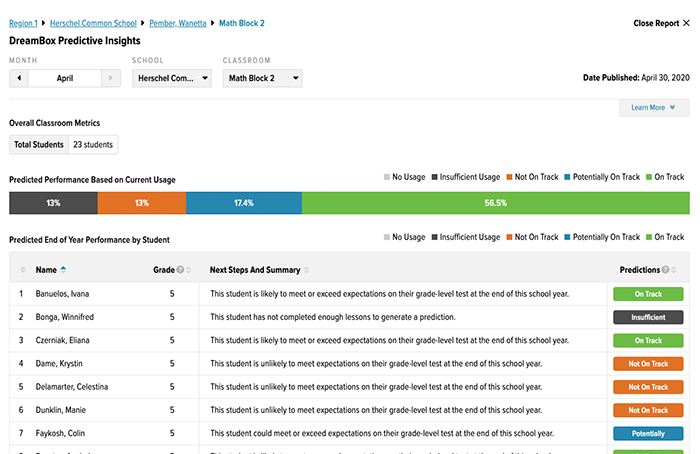Select student name Bonga, Winnifred

(x=65, y=317)
